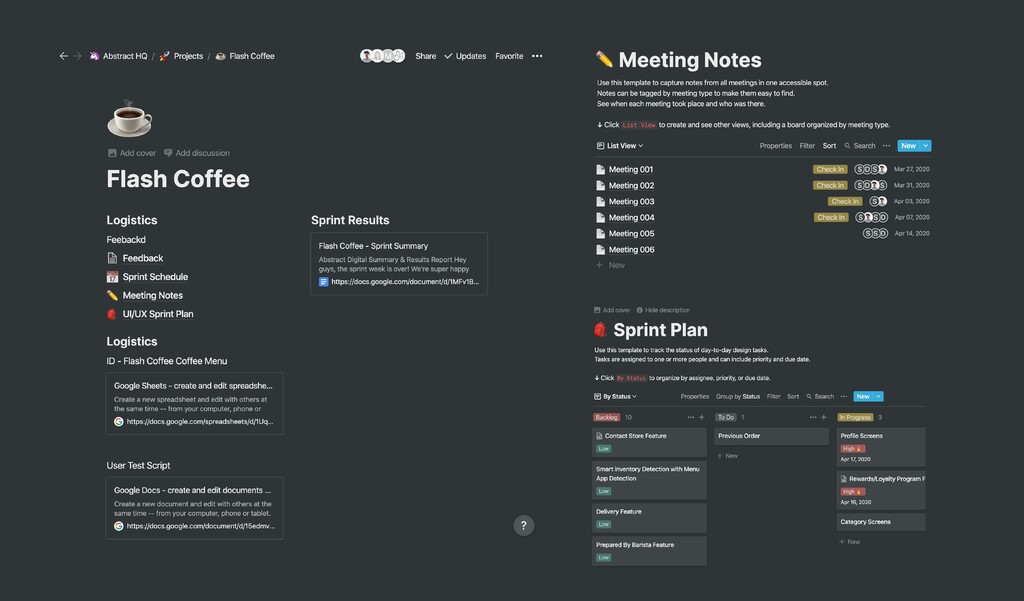Click Filter in Meeting Notes toolbar
This screenshot has height=601, width=1024.
click(807, 146)
